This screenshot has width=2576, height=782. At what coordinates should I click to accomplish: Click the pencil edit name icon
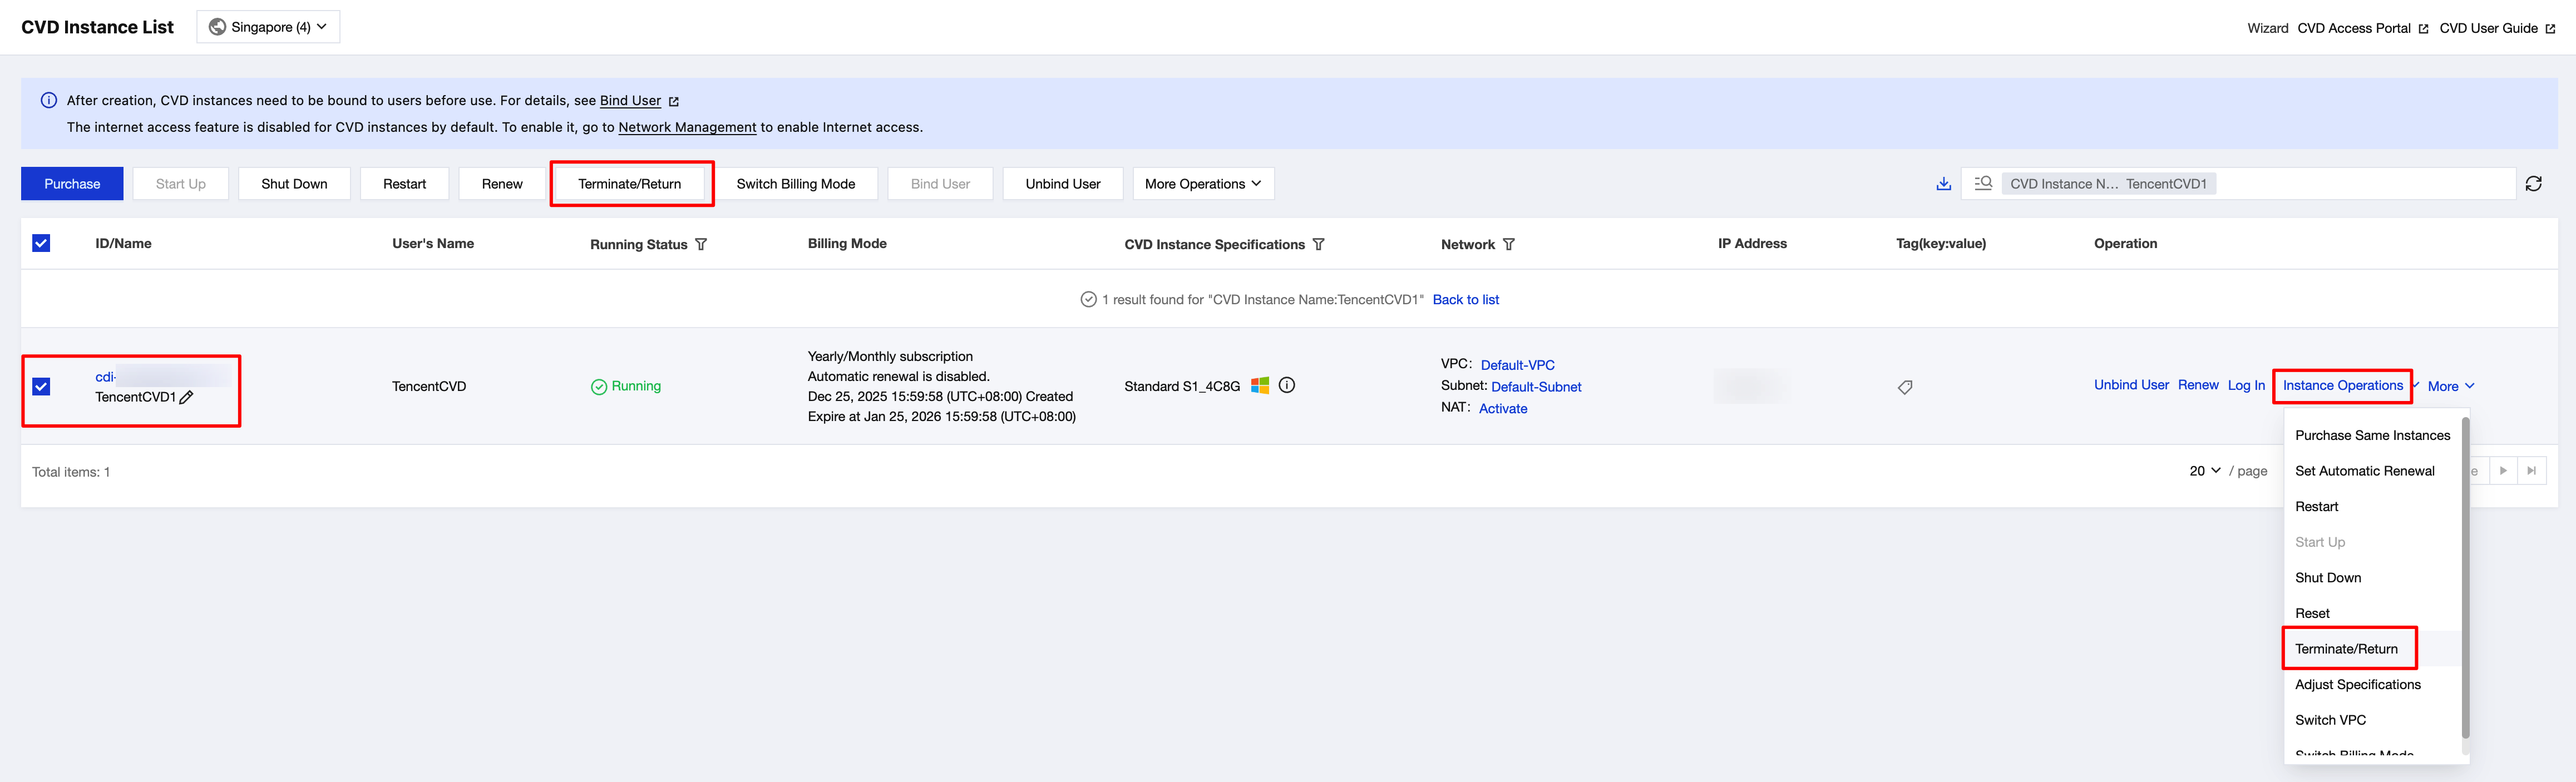[x=187, y=397]
